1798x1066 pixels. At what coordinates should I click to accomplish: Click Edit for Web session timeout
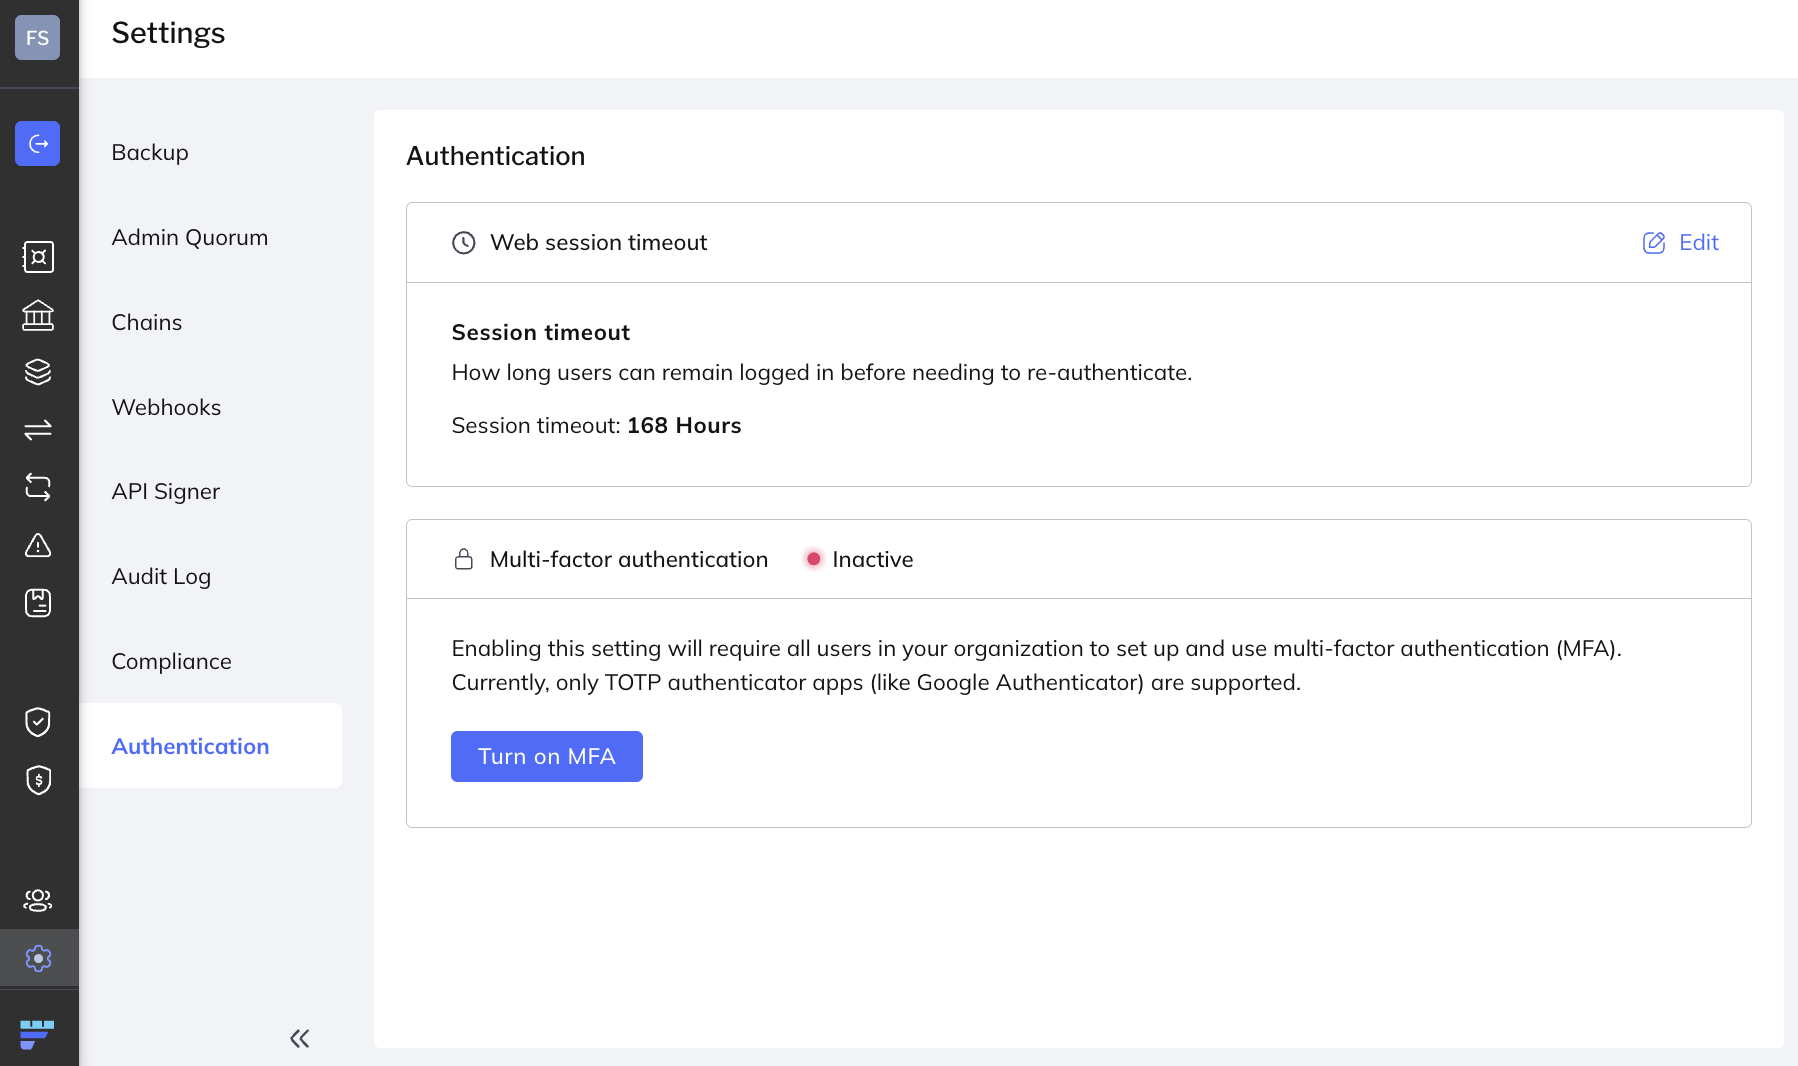(x=1681, y=243)
